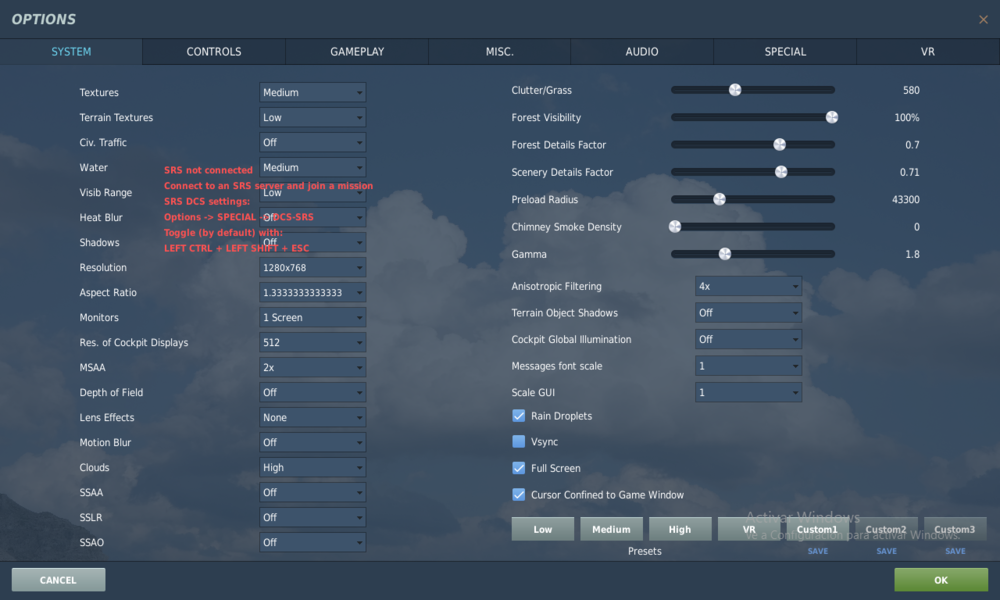Open Res. of Cockpit Displays dropdown
Image resolution: width=1000 pixels, height=600 pixels.
[x=312, y=342]
